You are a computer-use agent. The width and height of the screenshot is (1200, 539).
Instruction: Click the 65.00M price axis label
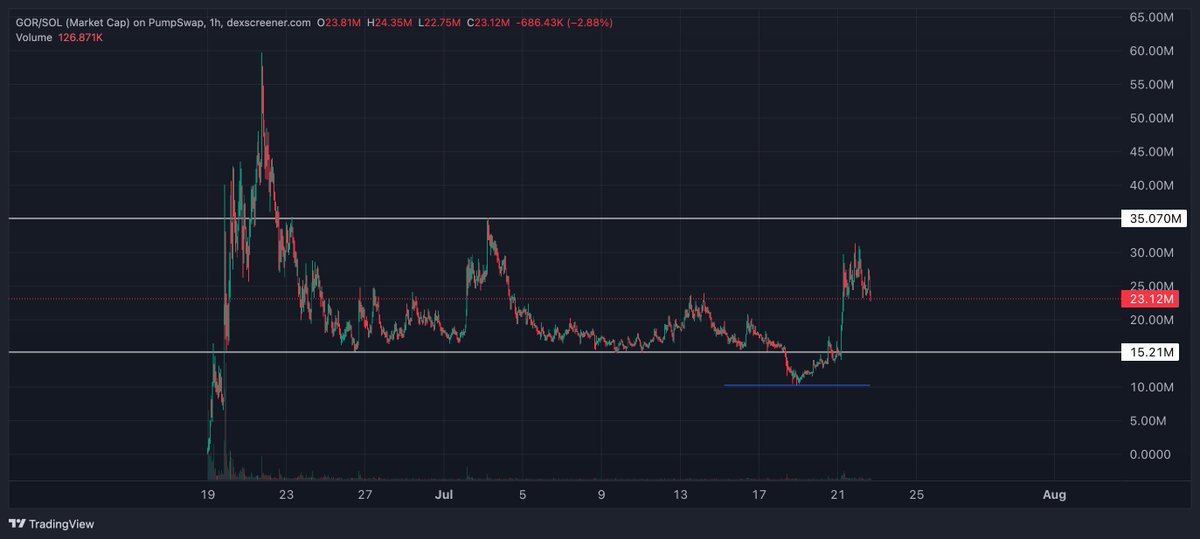[1152, 17]
